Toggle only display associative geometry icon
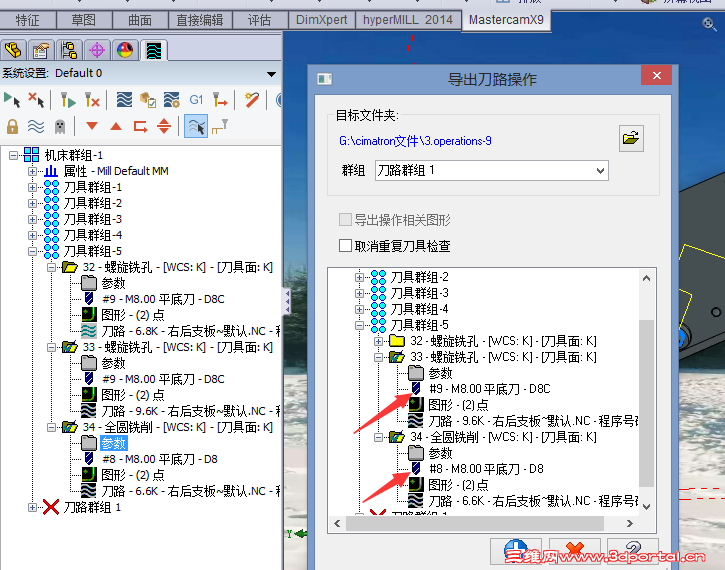The width and height of the screenshot is (725, 570). pyautogui.click(x=220, y=126)
